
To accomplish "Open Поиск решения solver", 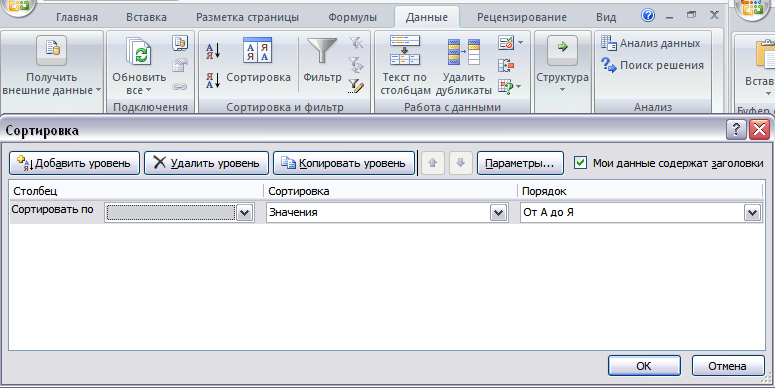I will point(652,65).
